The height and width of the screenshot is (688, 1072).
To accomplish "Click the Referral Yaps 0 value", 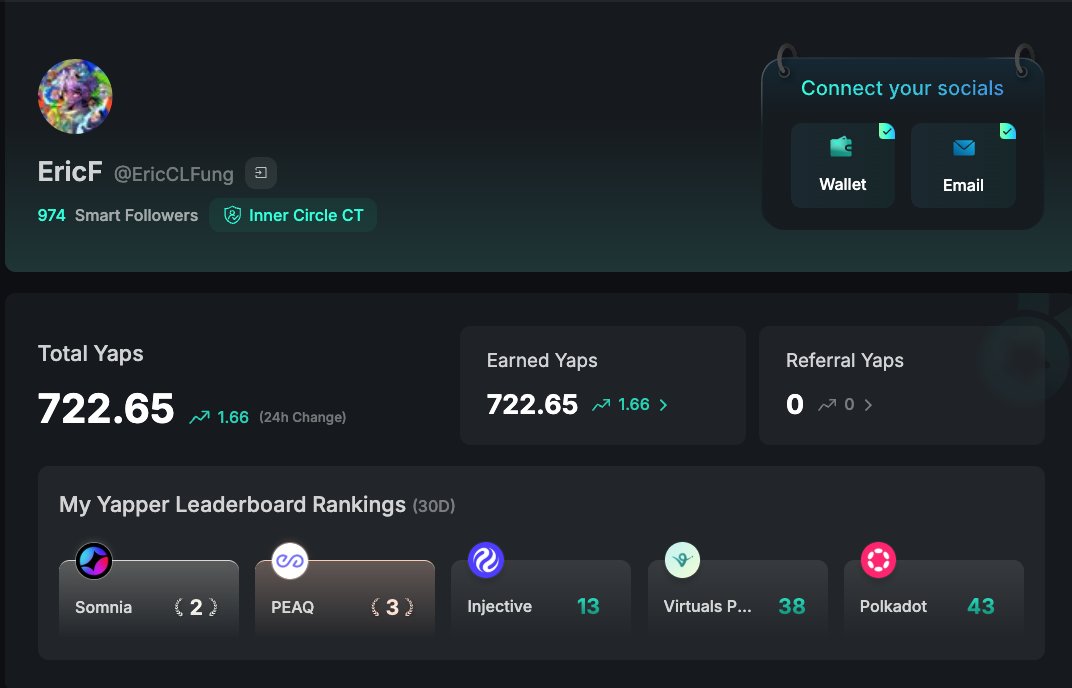I will click(794, 404).
